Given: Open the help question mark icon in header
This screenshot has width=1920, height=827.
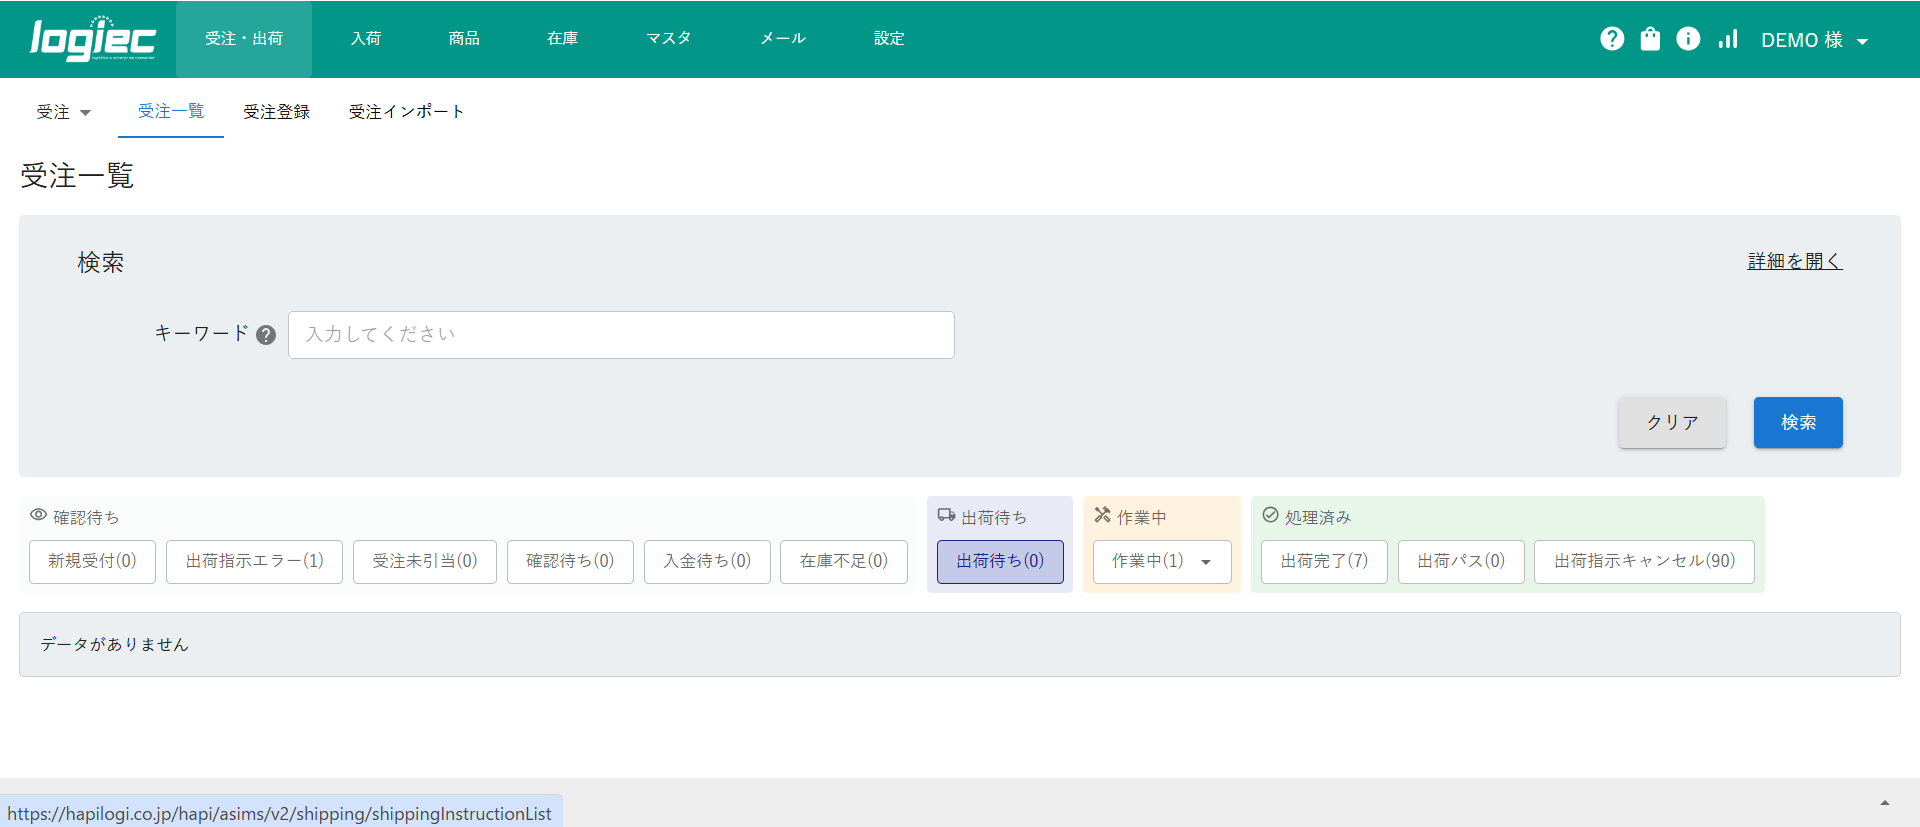Looking at the screenshot, I should coord(1611,39).
